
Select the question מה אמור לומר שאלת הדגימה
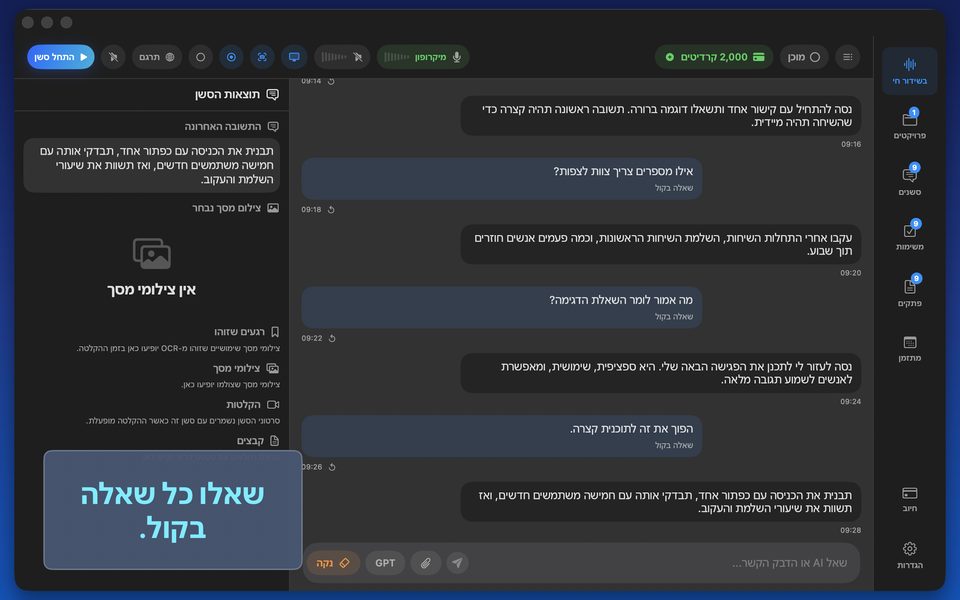coord(501,307)
